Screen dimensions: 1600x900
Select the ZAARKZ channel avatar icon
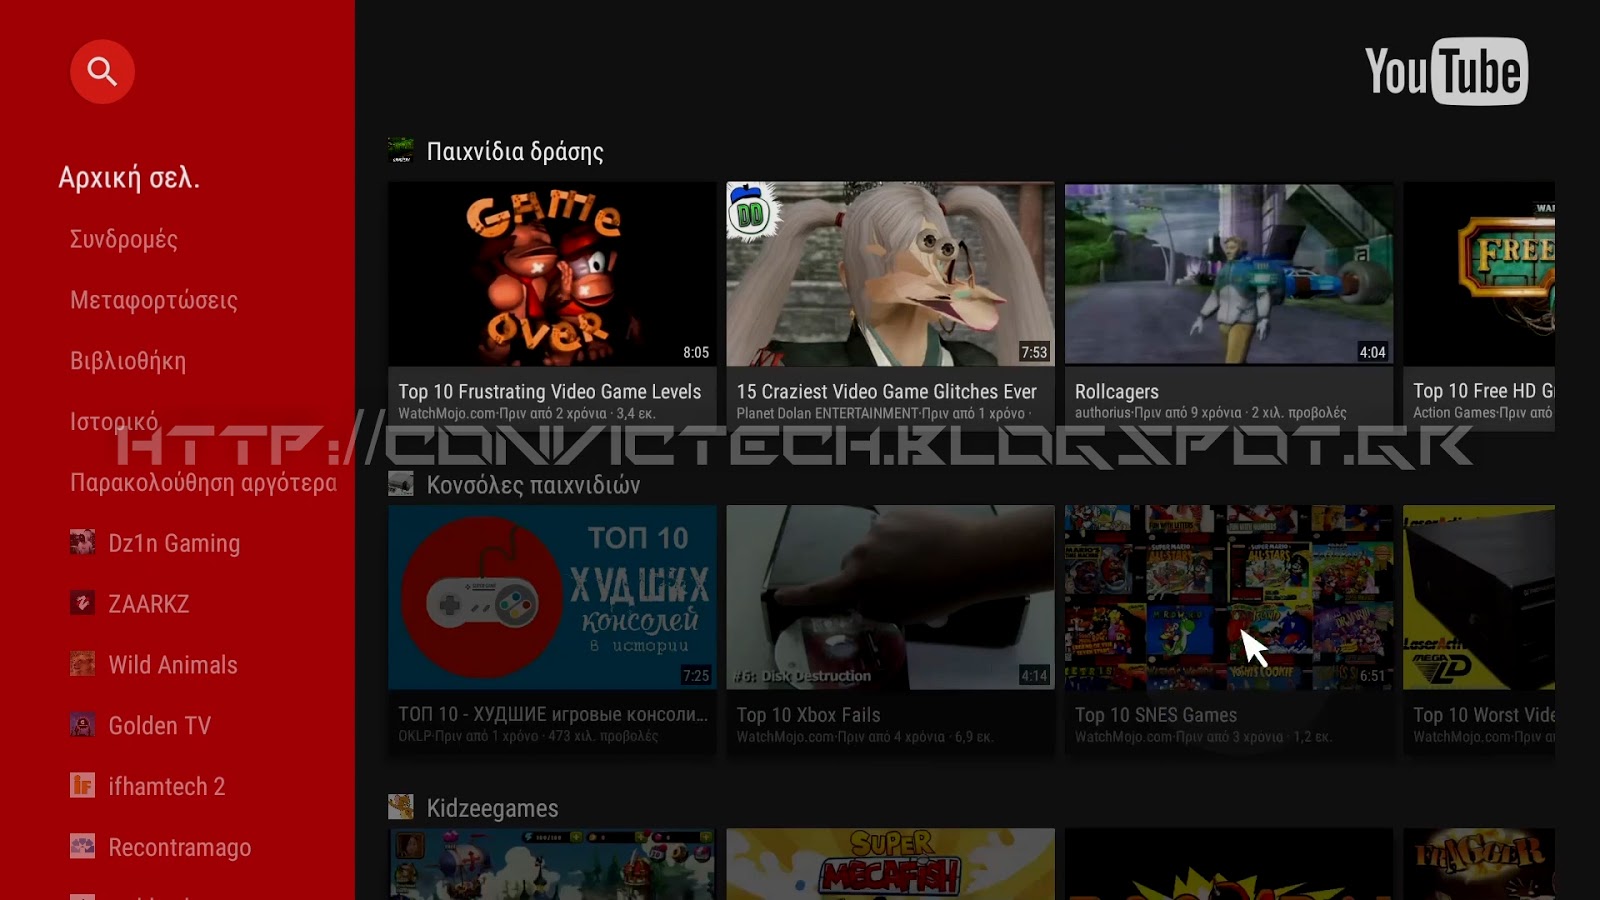coord(83,604)
